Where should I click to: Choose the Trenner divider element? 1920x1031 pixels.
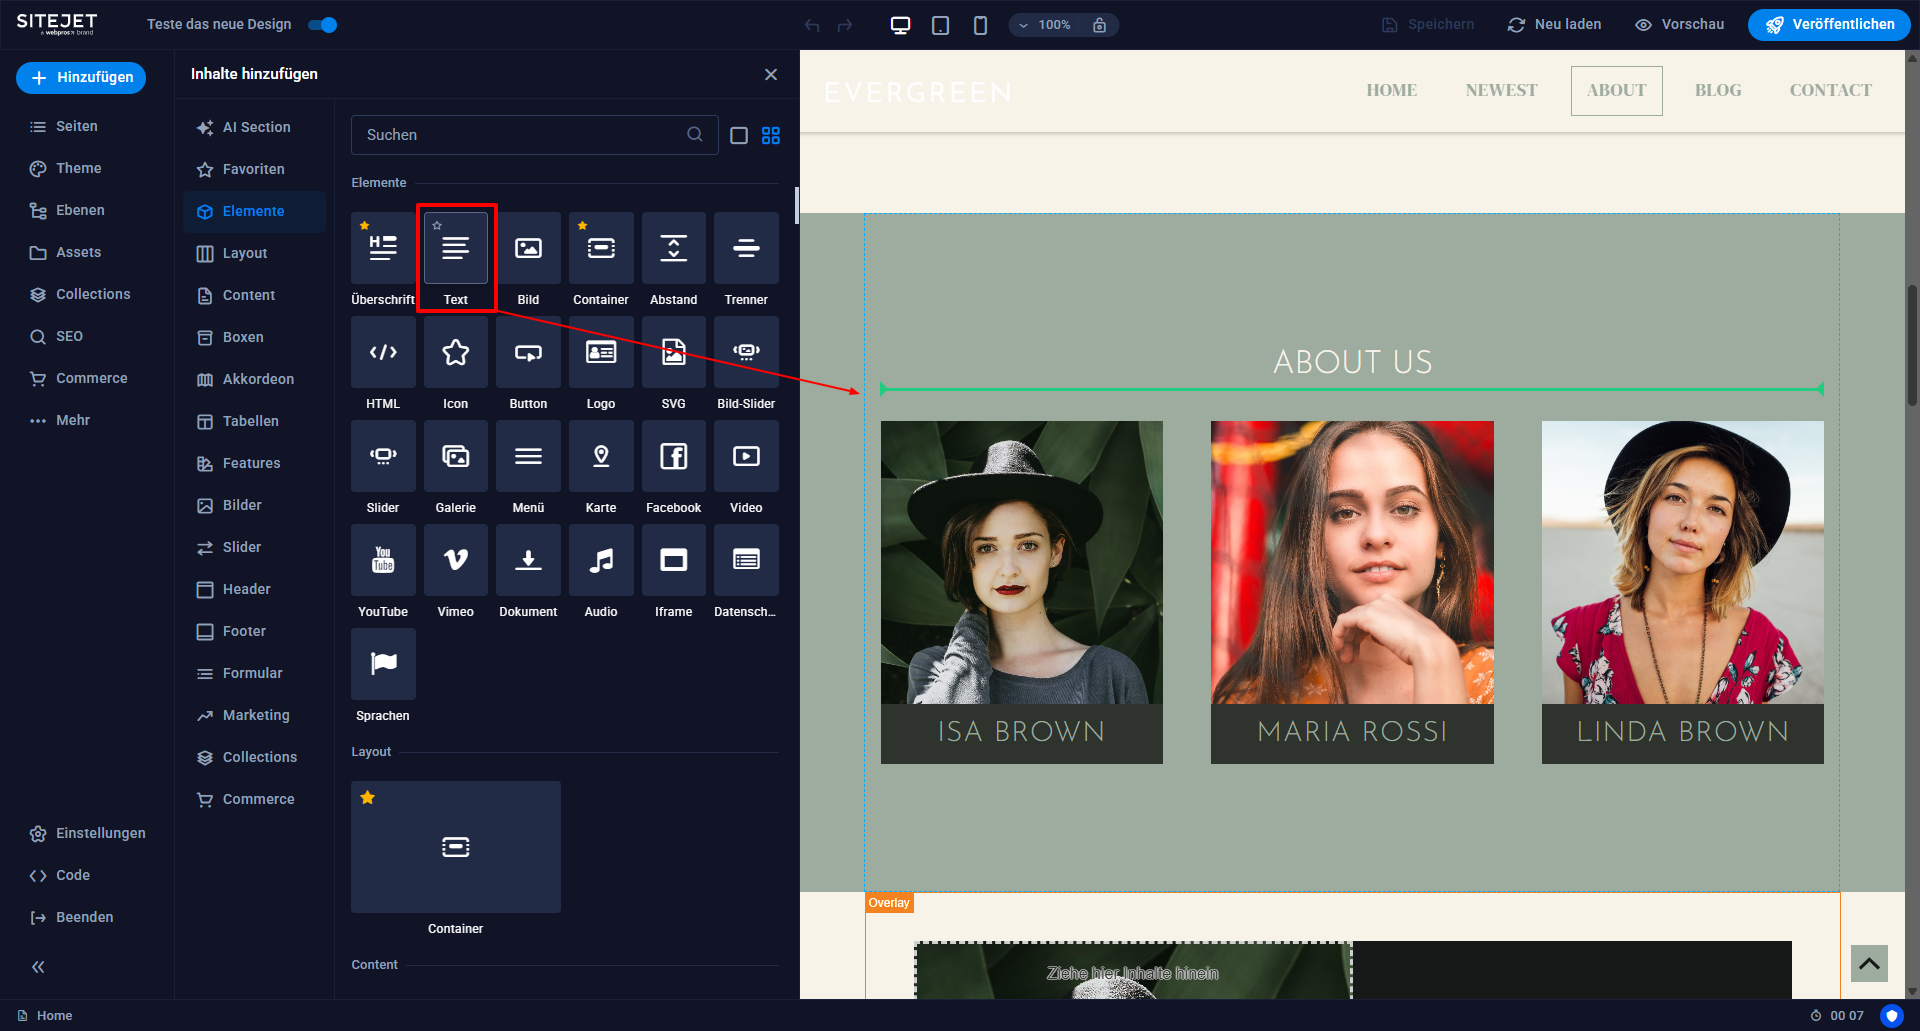[x=746, y=248]
